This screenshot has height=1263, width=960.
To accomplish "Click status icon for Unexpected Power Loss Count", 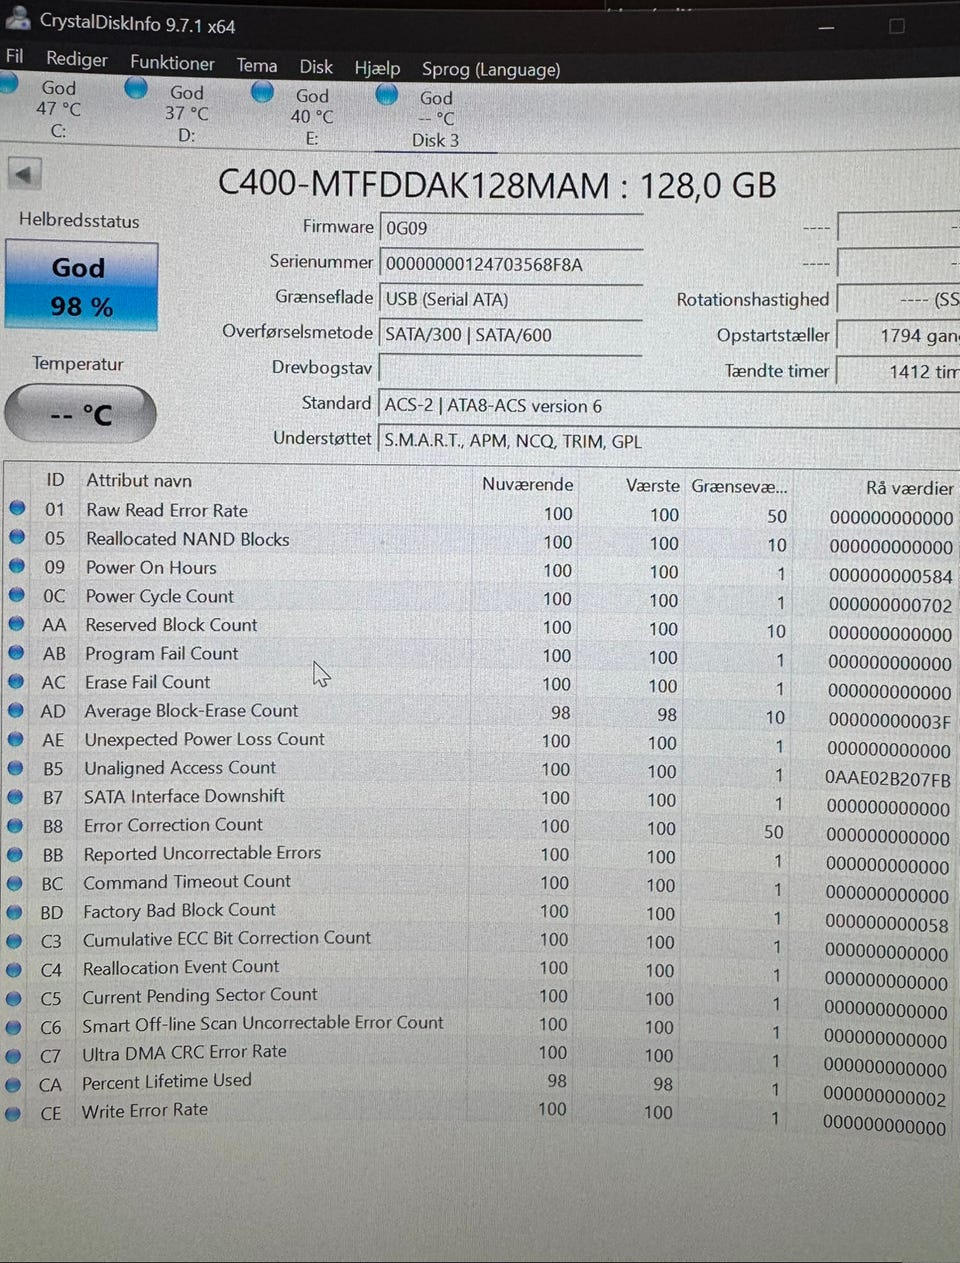I will pos(16,739).
